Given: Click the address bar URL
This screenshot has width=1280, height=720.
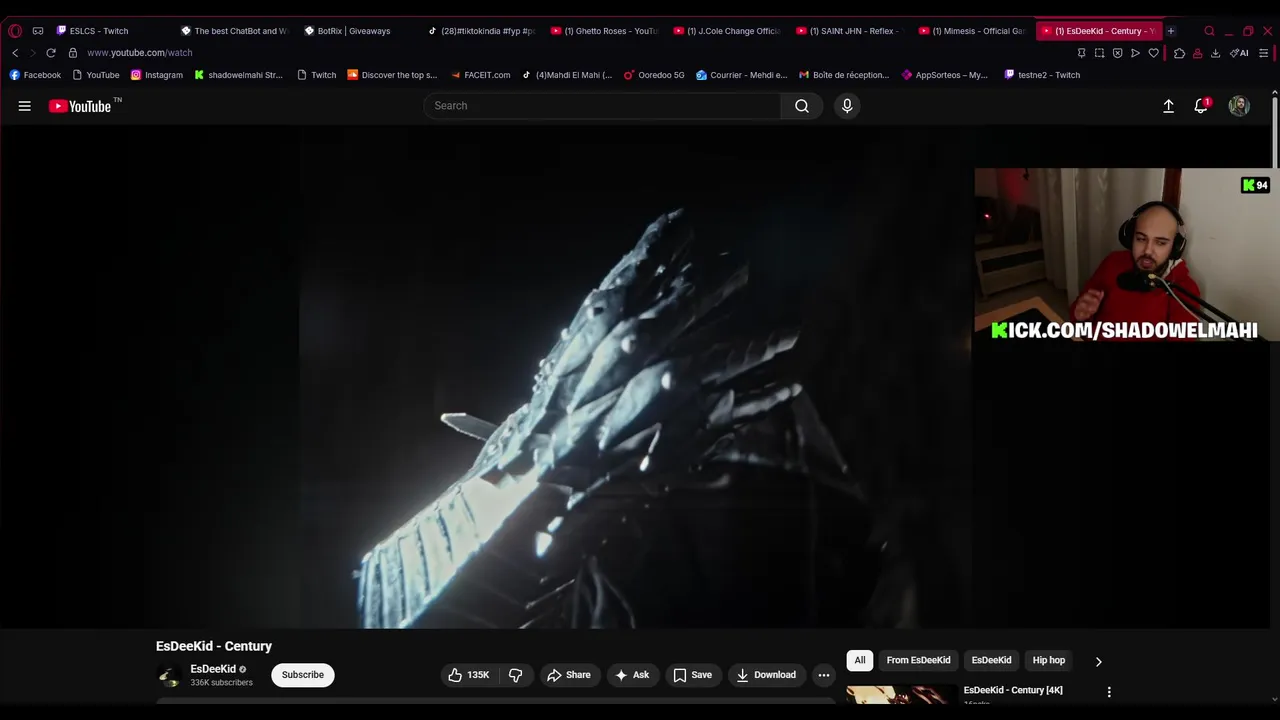Looking at the screenshot, I should tap(140, 53).
